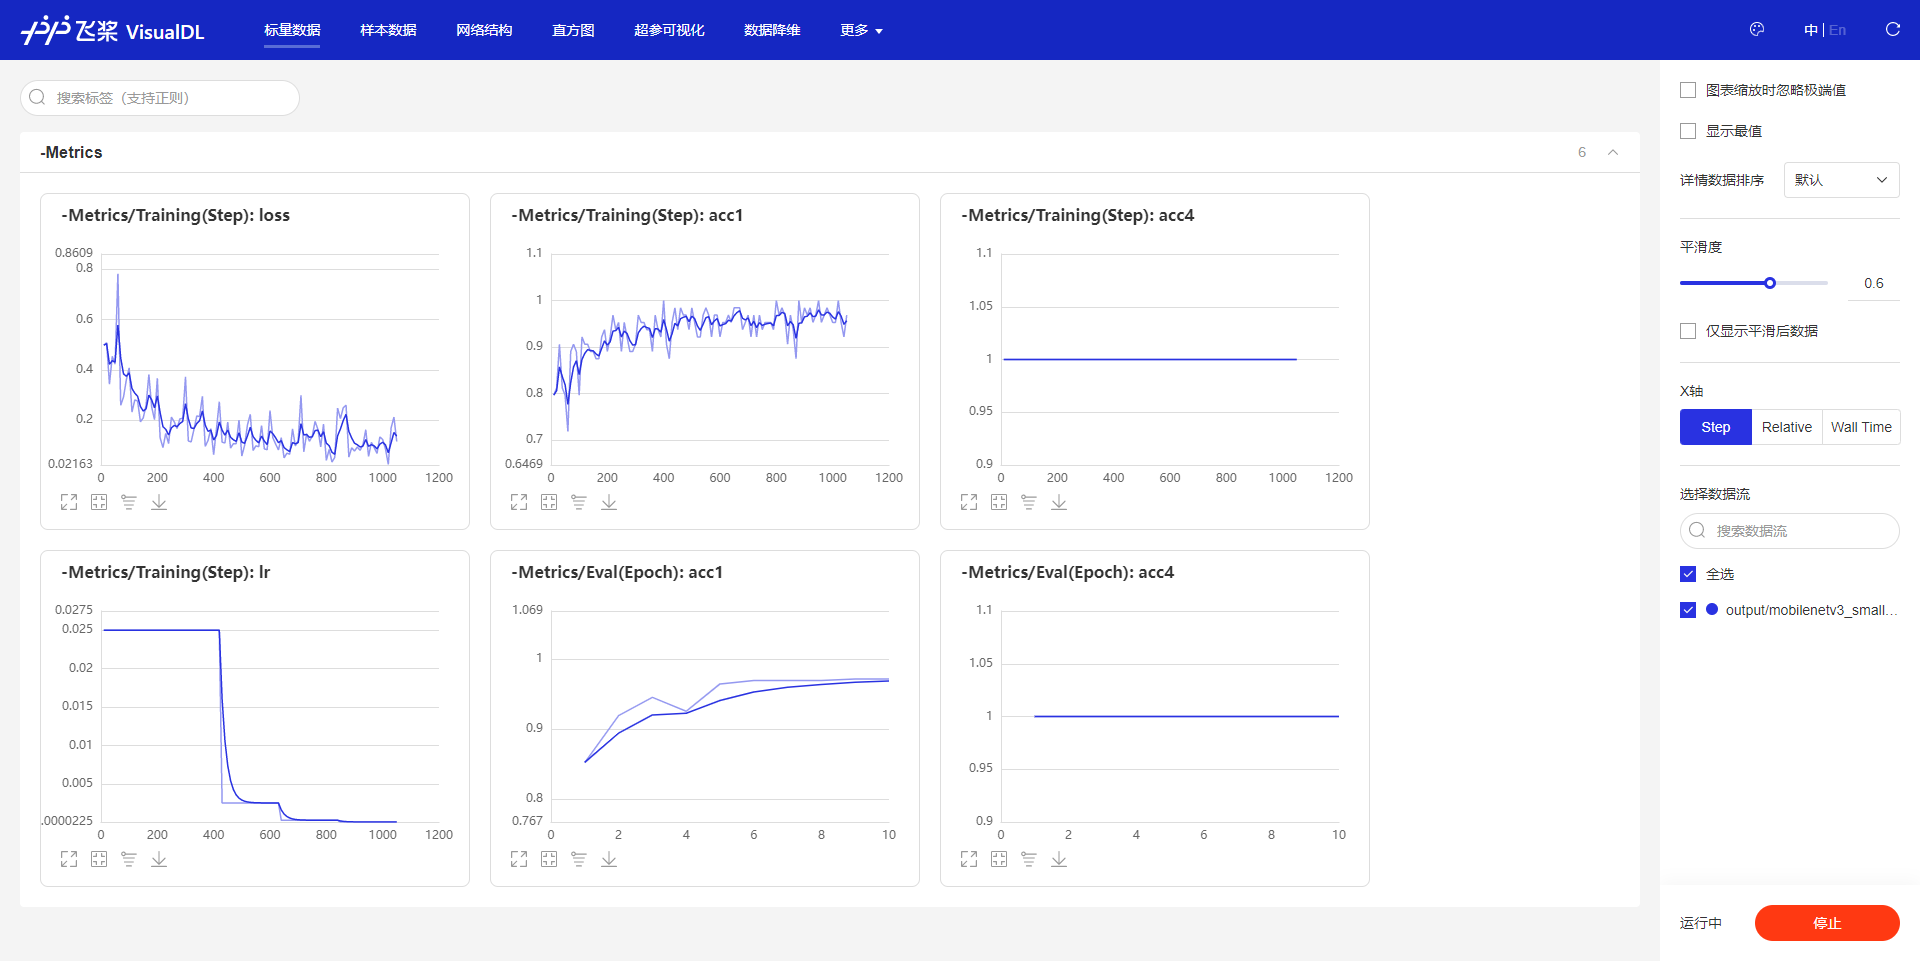Toggle Y-axis log scale on Training lr chart
The width and height of the screenshot is (1920, 961).
tap(129, 859)
